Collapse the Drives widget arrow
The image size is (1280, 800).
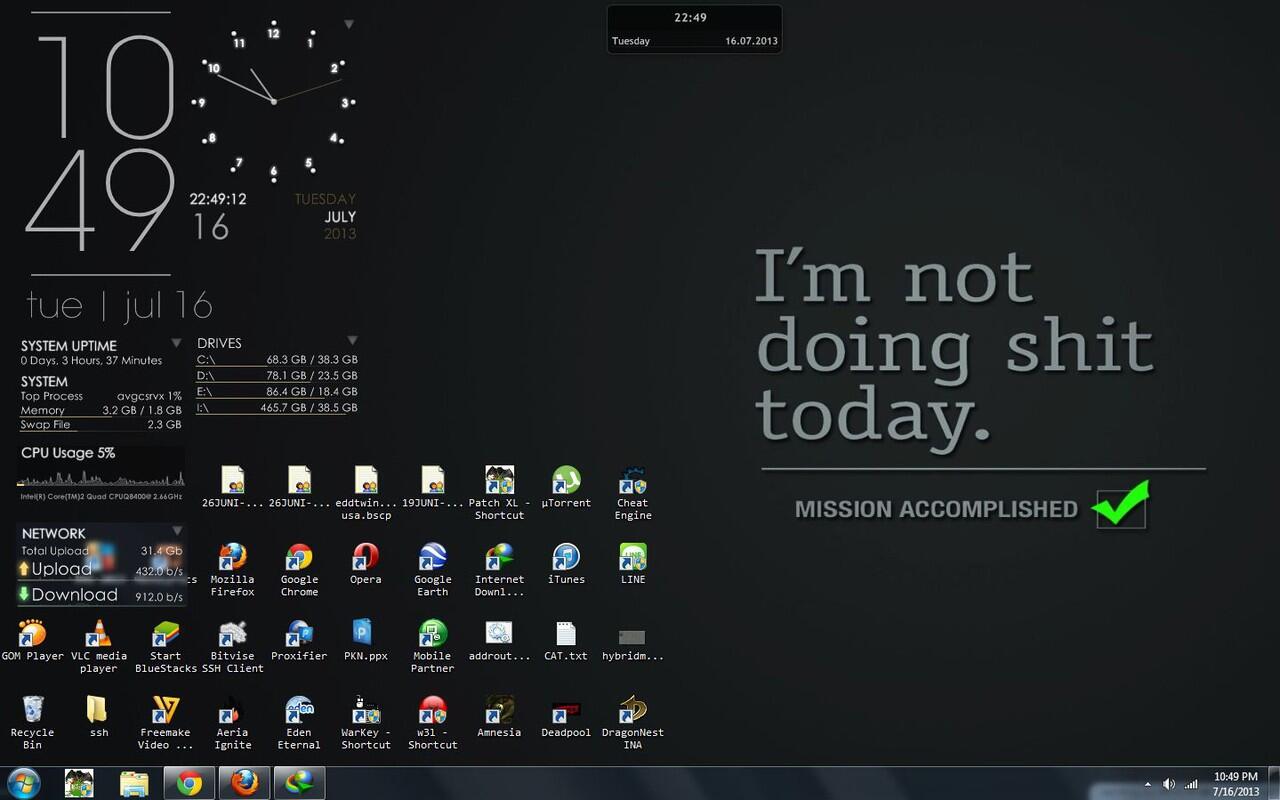[351, 341]
